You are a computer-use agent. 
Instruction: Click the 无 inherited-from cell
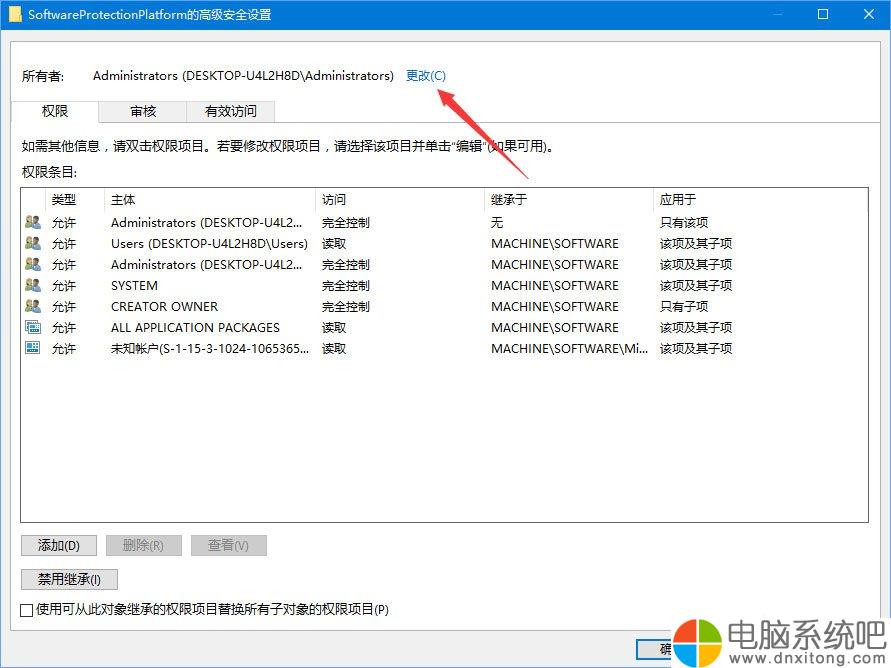[497, 223]
